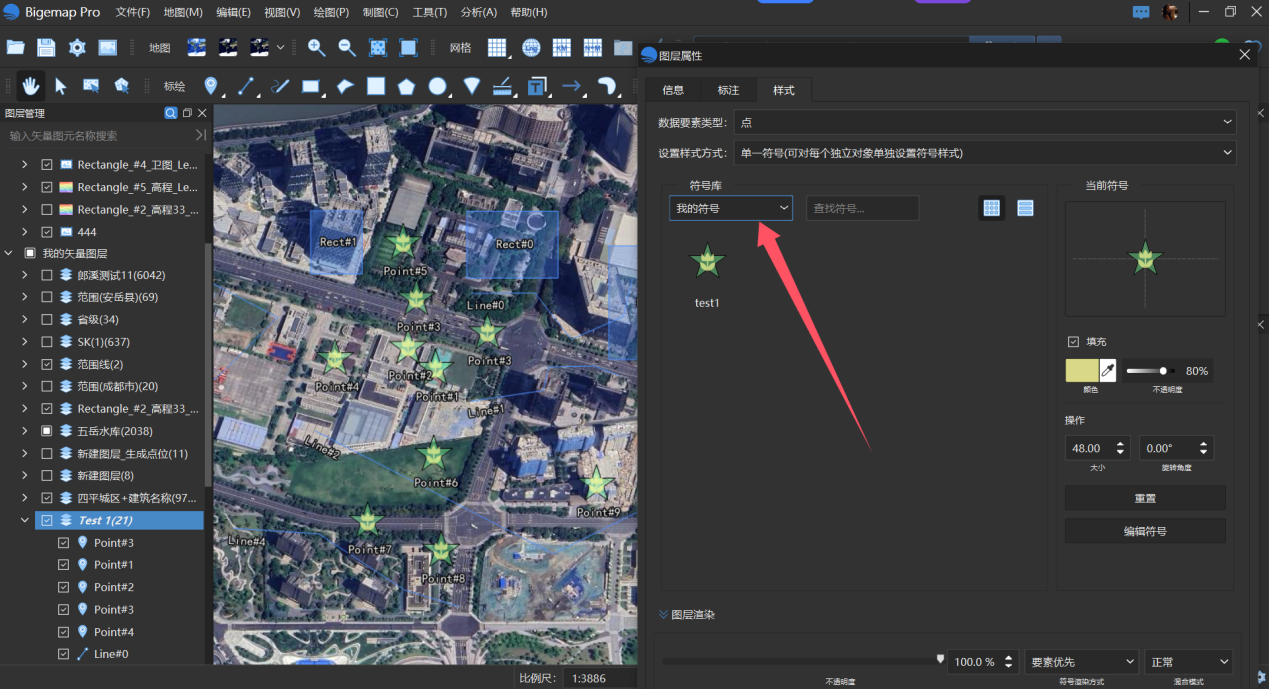Click the layer name search field
1269x689 pixels.
100,135
